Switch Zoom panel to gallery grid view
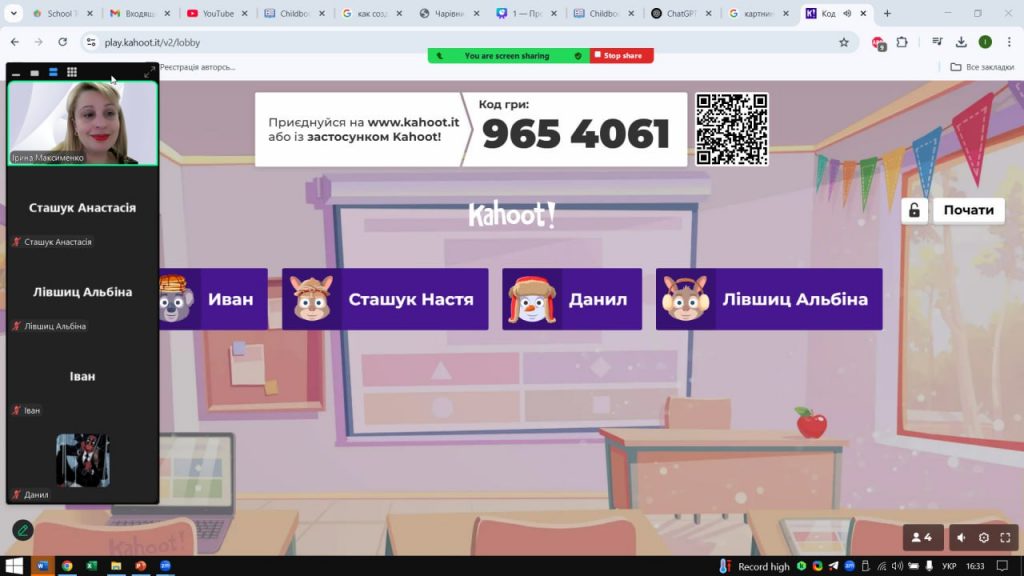This screenshot has width=1024, height=576. (72, 72)
